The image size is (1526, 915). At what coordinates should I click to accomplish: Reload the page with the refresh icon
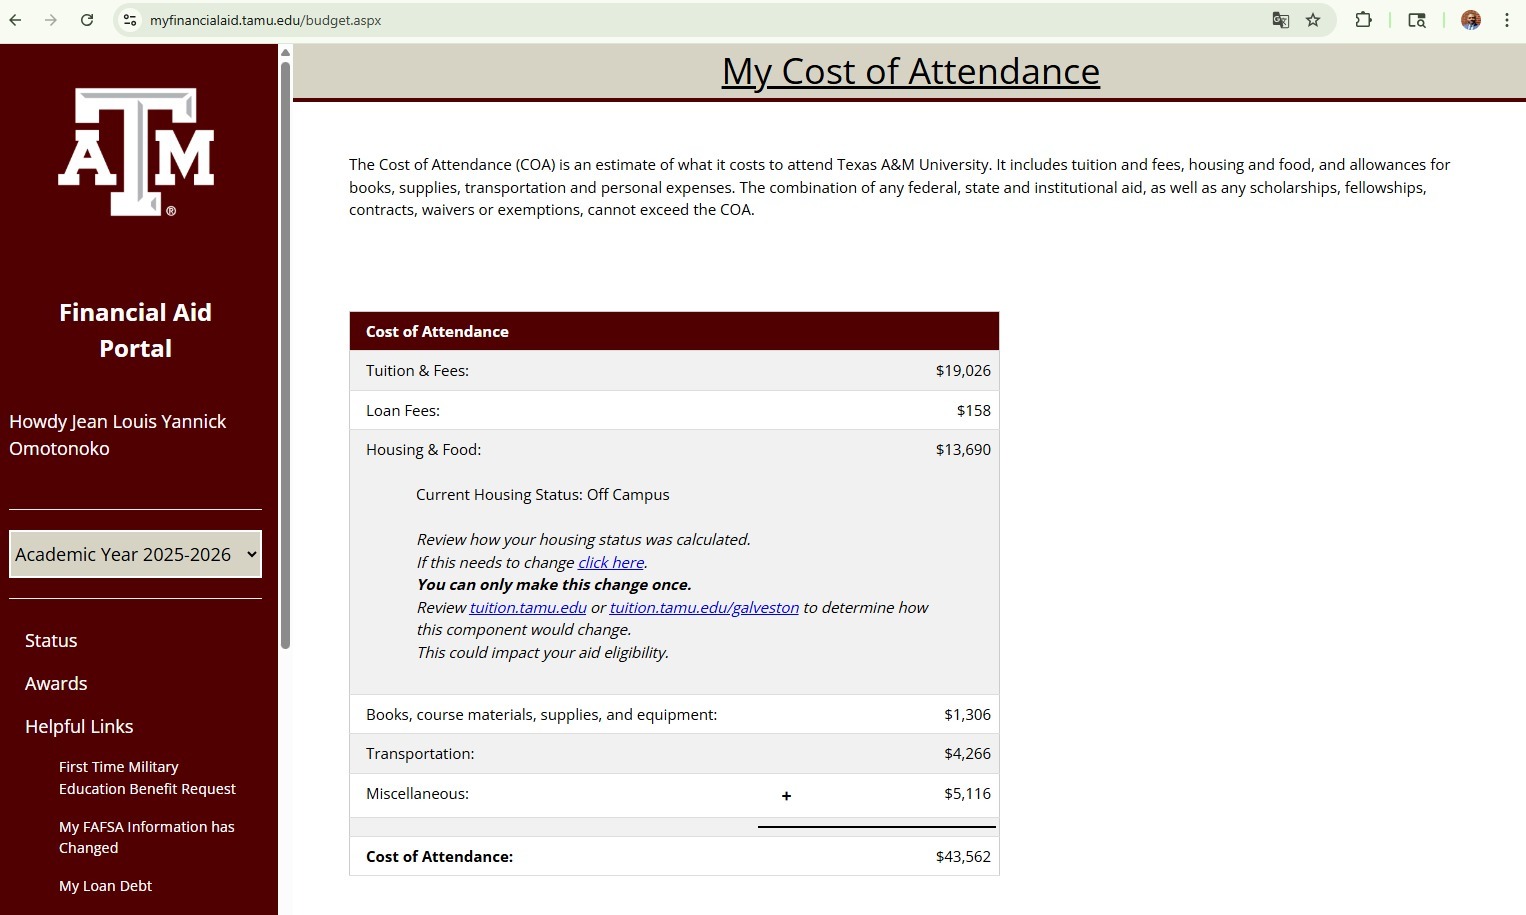87,20
